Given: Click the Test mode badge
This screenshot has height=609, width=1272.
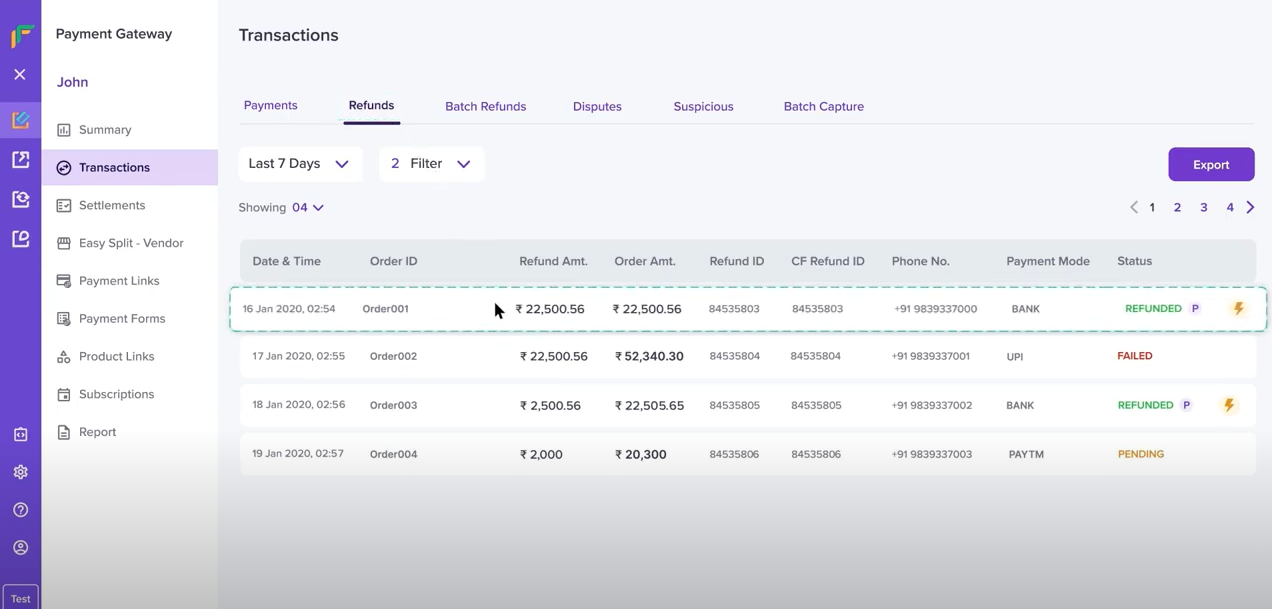Looking at the screenshot, I should point(20,598).
